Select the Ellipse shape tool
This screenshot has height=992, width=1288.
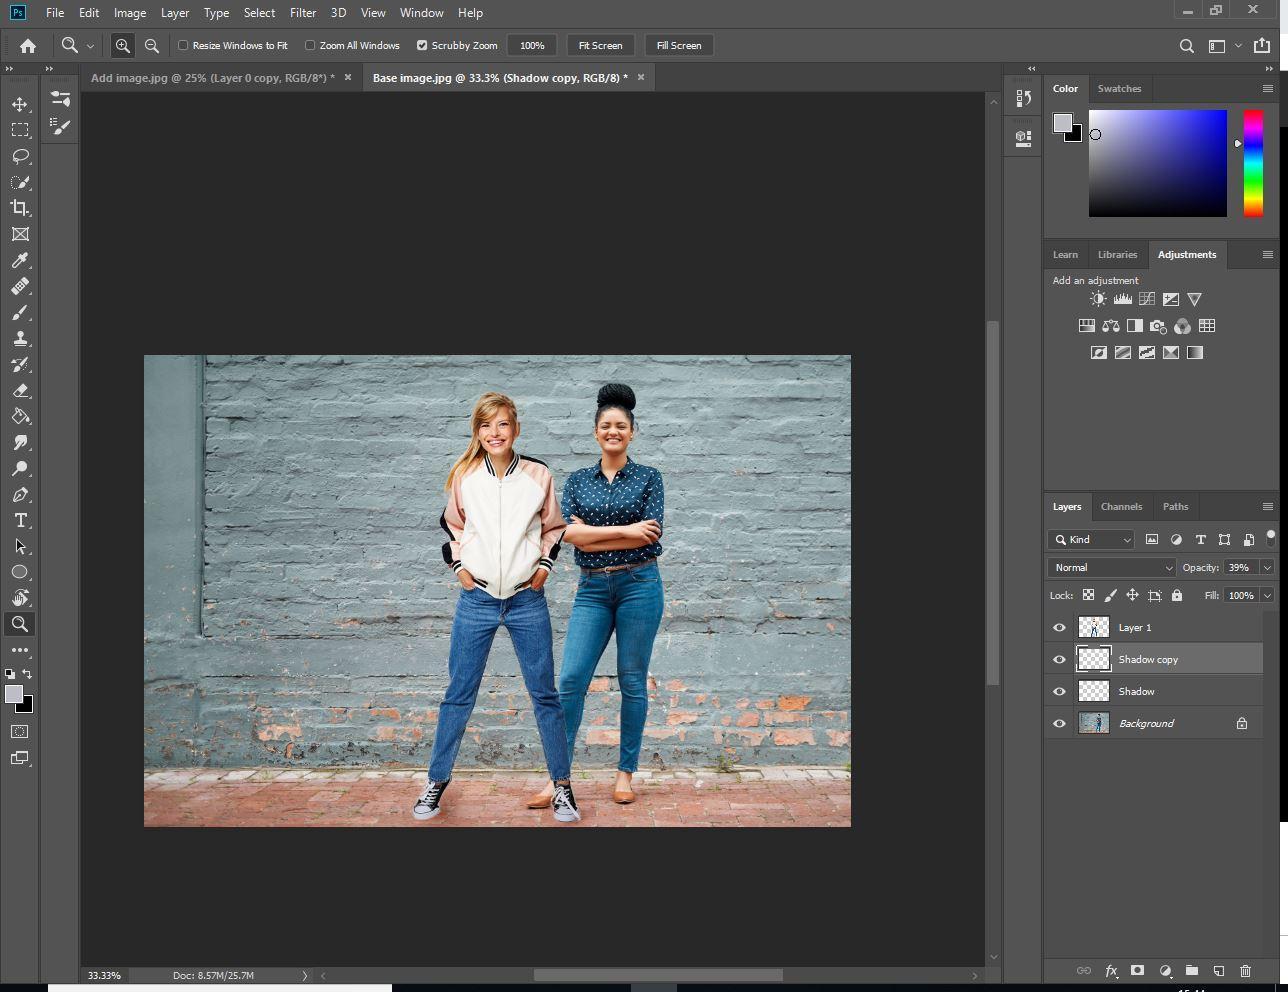[20, 572]
